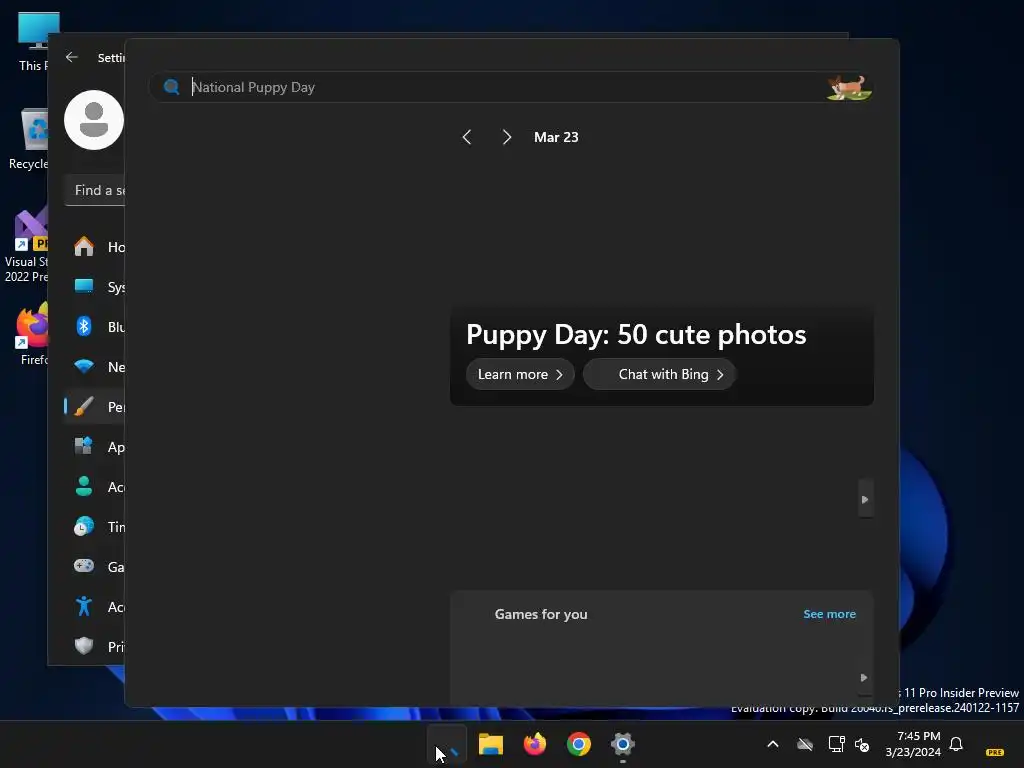Open Accounts in Settings sidebar
The image size is (1024, 768).
(95, 487)
